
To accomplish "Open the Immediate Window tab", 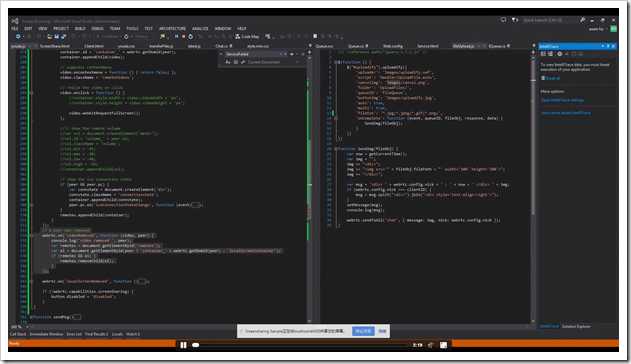I will [x=46, y=334].
